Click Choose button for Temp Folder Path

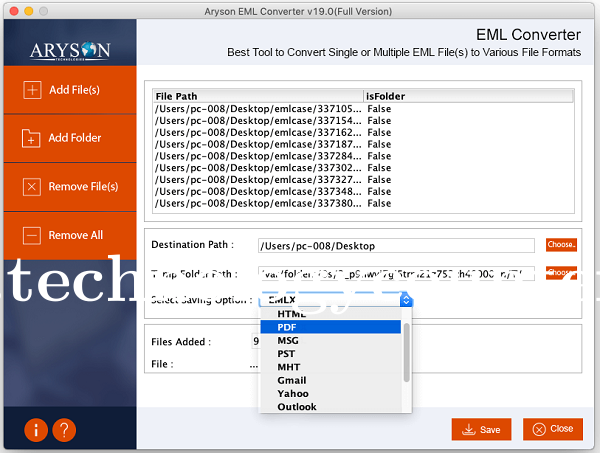561,273
